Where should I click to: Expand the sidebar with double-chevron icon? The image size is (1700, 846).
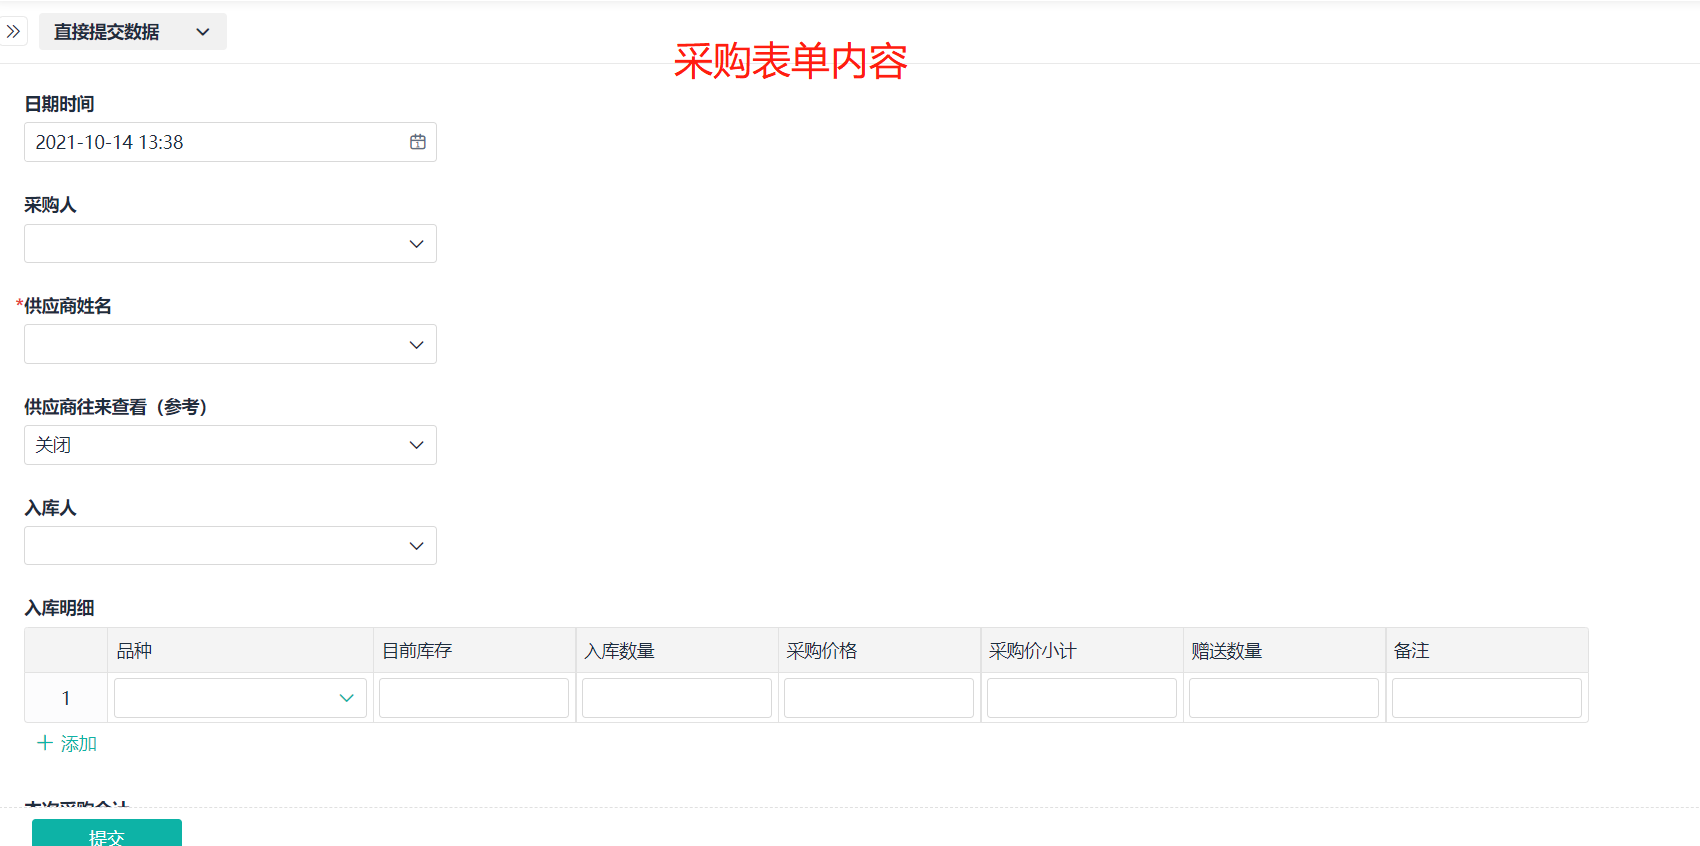[x=13, y=32]
